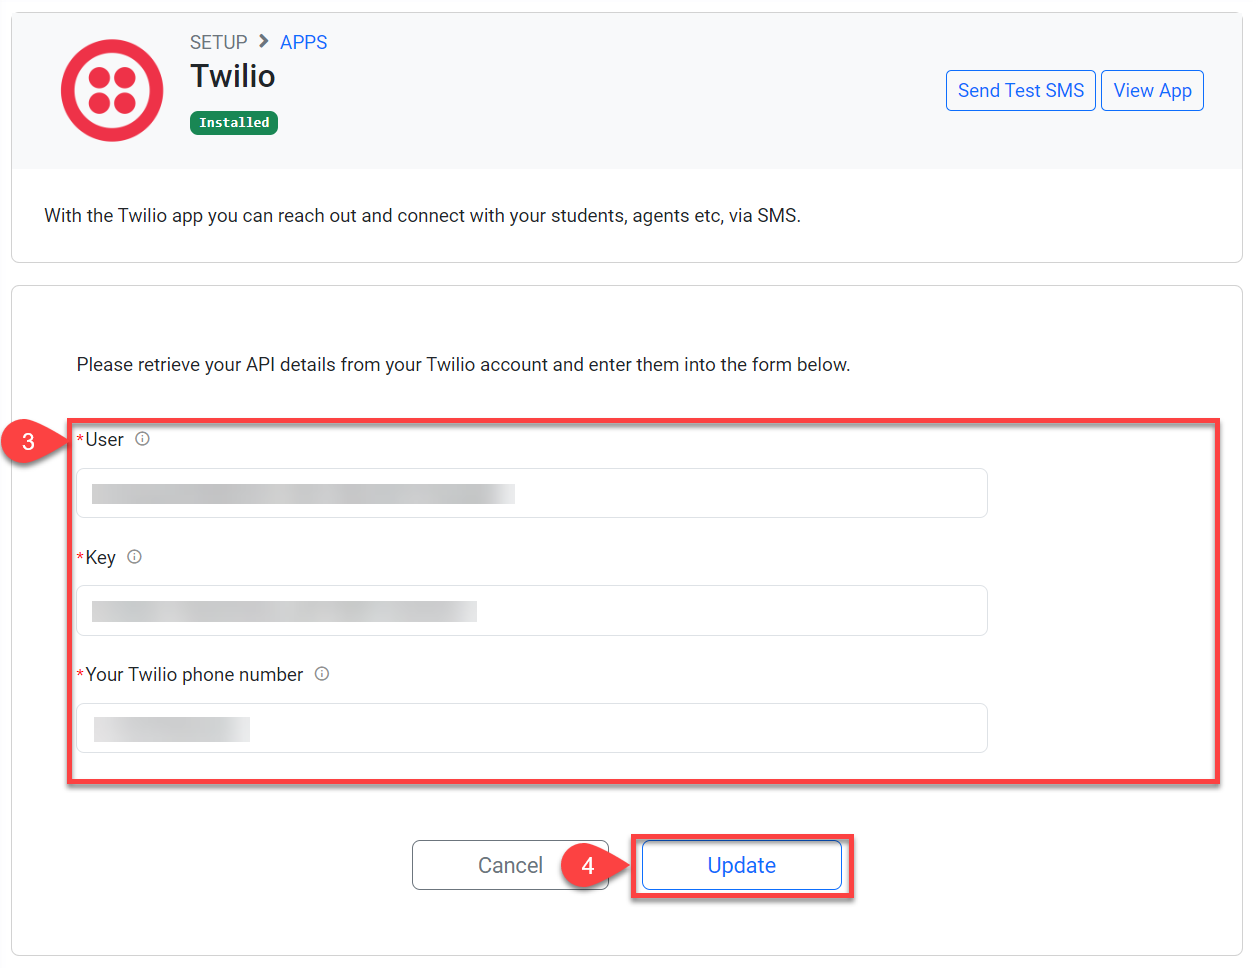The image size is (1258, 968).
Task: Click the Your Twilio phone number label
Action: [x=194, y=675]
